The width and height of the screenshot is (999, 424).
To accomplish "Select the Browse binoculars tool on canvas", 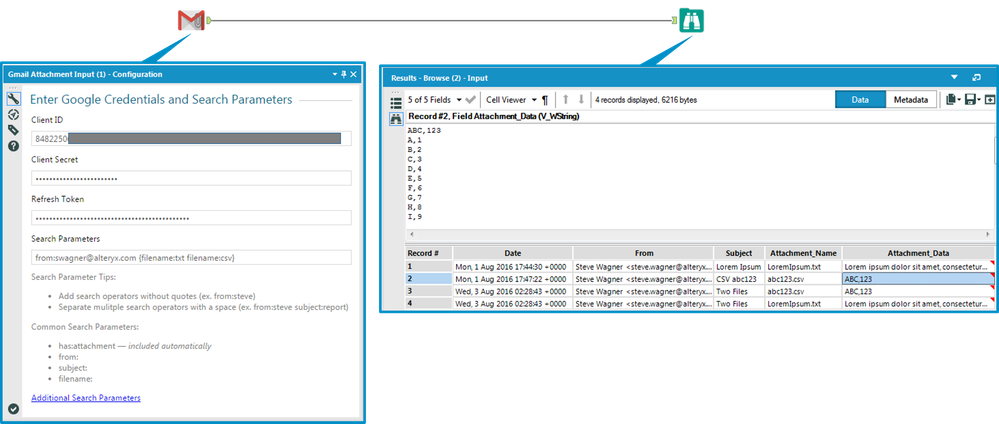I will point(691,20).
